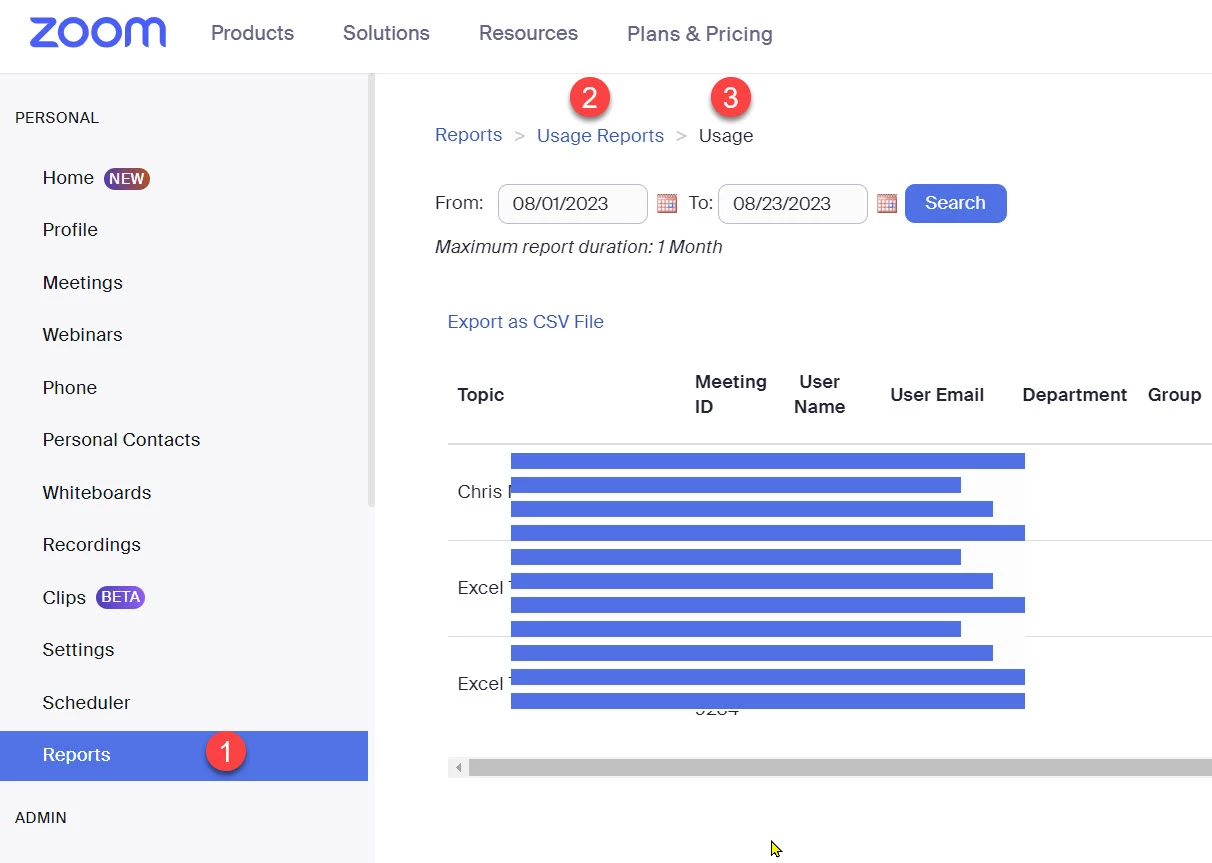Open Profile in the sidebar

point(70,230)
